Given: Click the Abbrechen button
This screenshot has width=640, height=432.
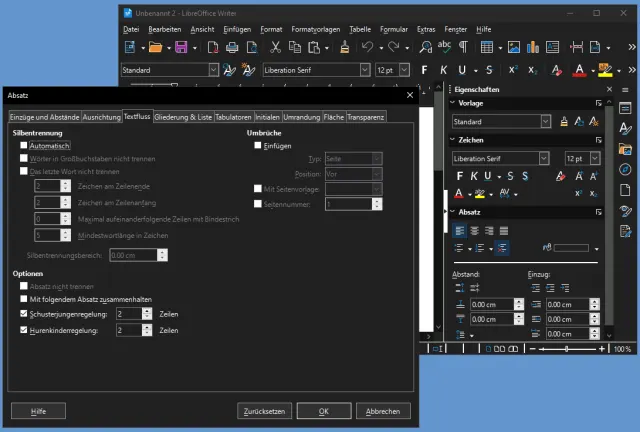Looking at the screenshot, I should click(383, 411).
